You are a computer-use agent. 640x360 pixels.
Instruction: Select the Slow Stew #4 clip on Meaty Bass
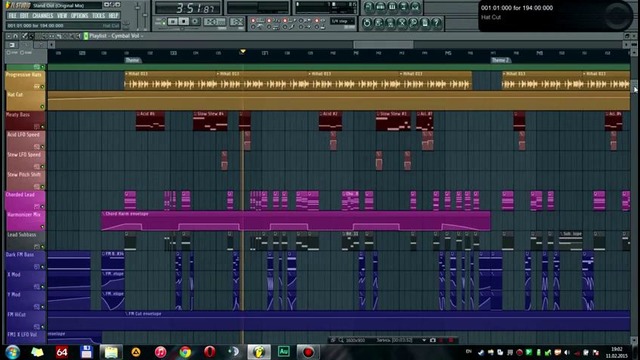click(210, 121)
